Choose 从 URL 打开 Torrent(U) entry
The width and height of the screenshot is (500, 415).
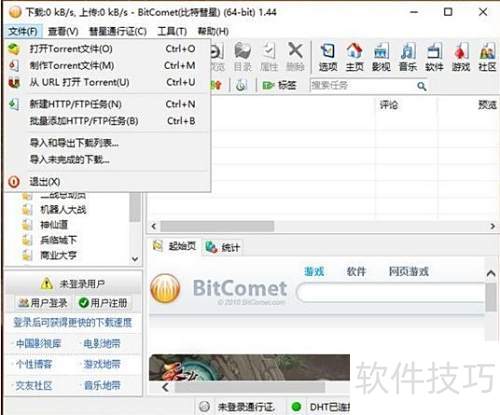(107, 82)
